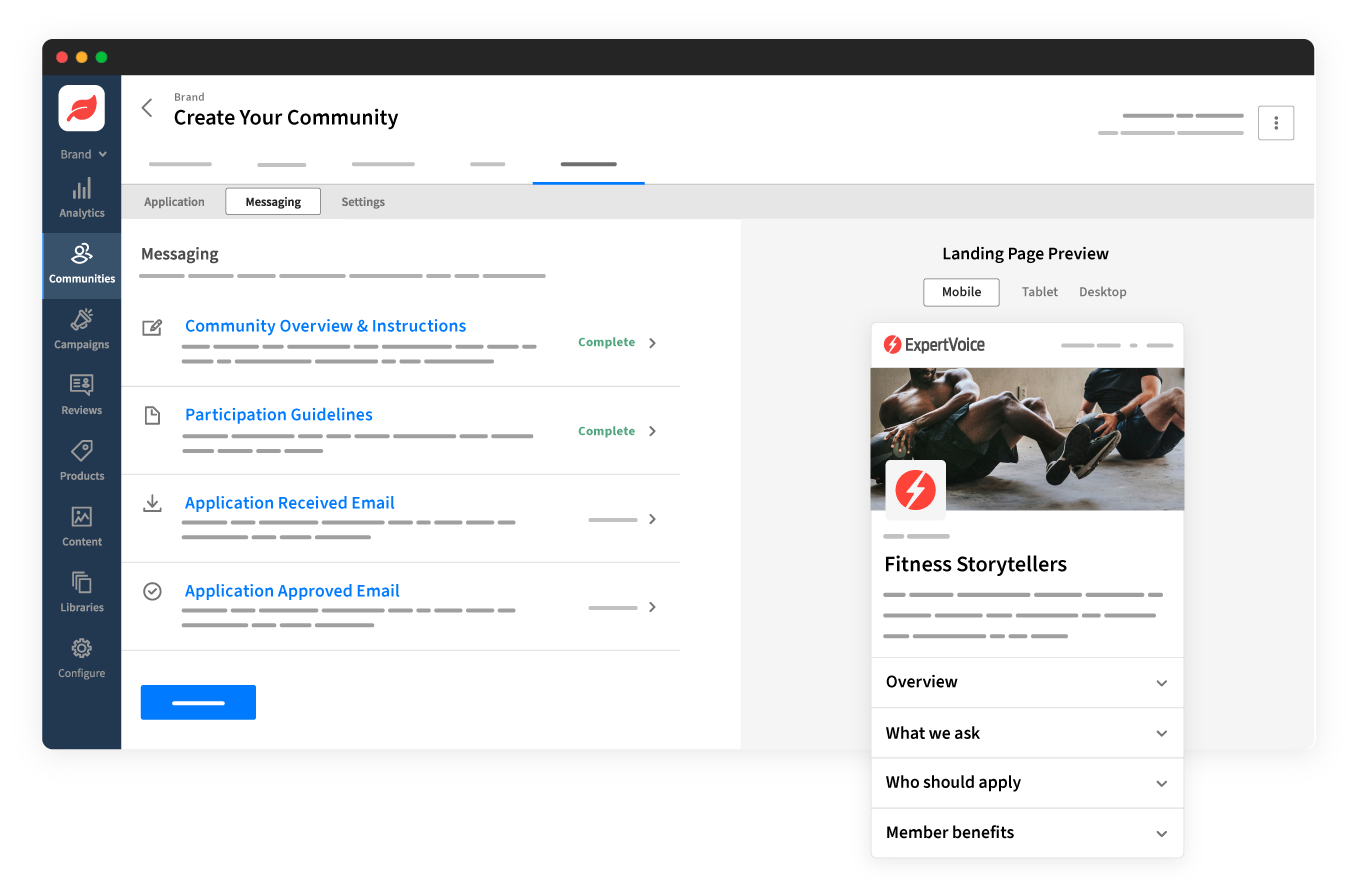Expand the Member benefits section

pyautogui.click(x=1027, y=833)
